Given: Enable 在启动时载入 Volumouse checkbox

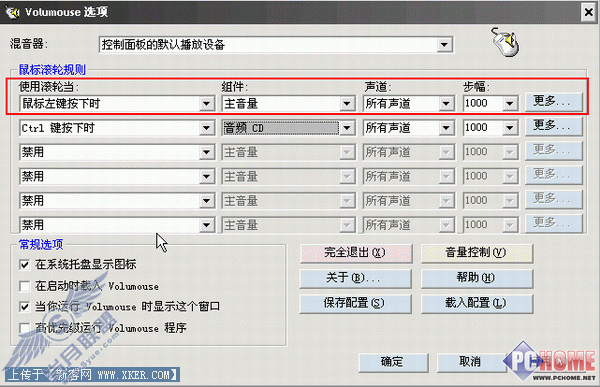Looking at the screenshot, I should point(24,286).
